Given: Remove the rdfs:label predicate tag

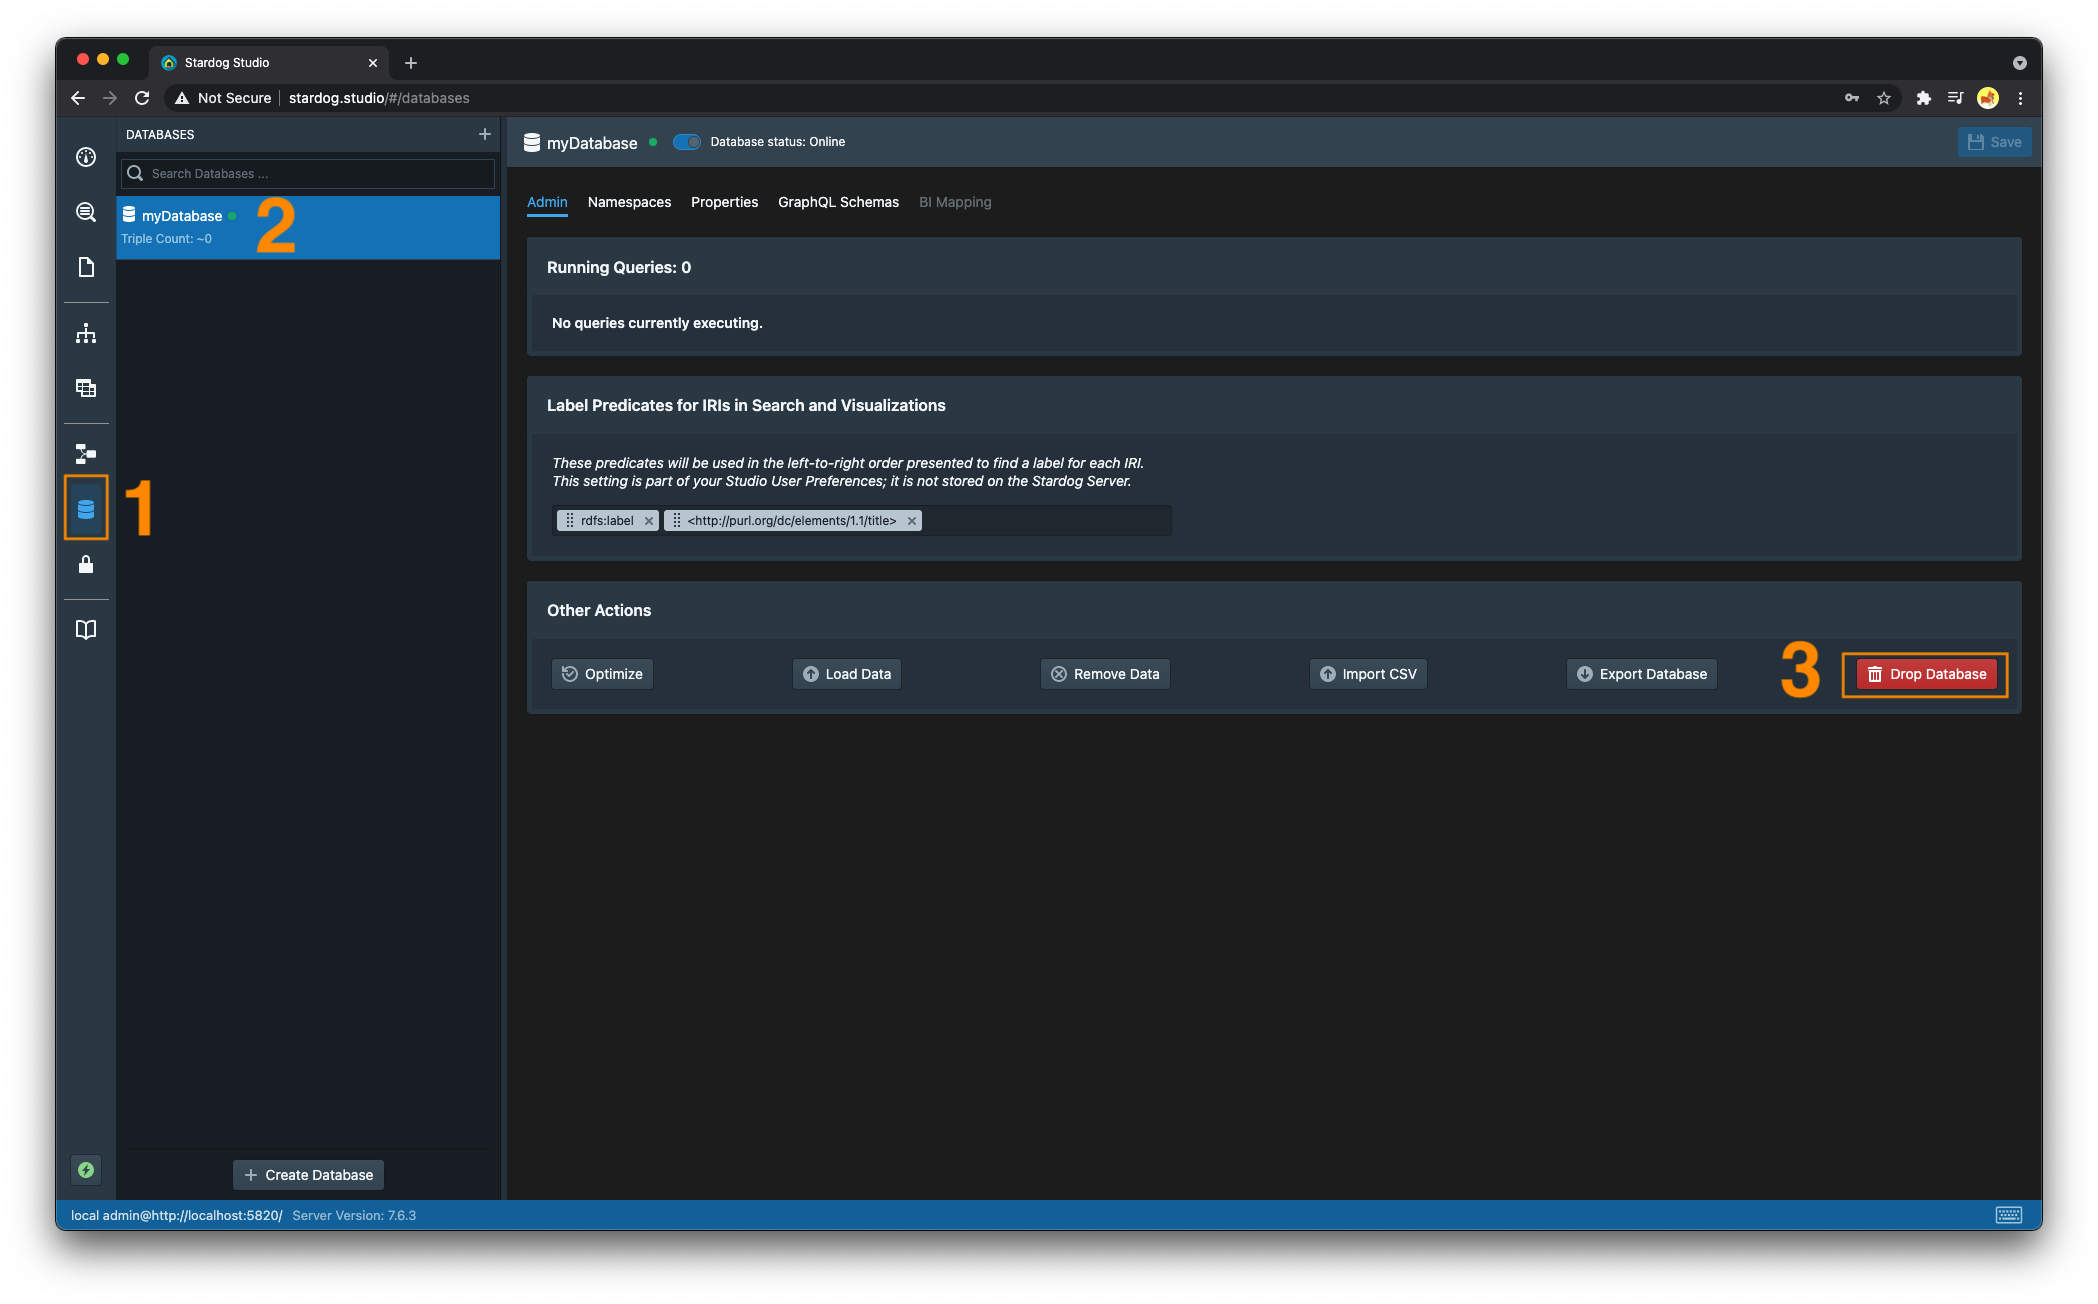Looking at the screenshot, I should [649, 521].
